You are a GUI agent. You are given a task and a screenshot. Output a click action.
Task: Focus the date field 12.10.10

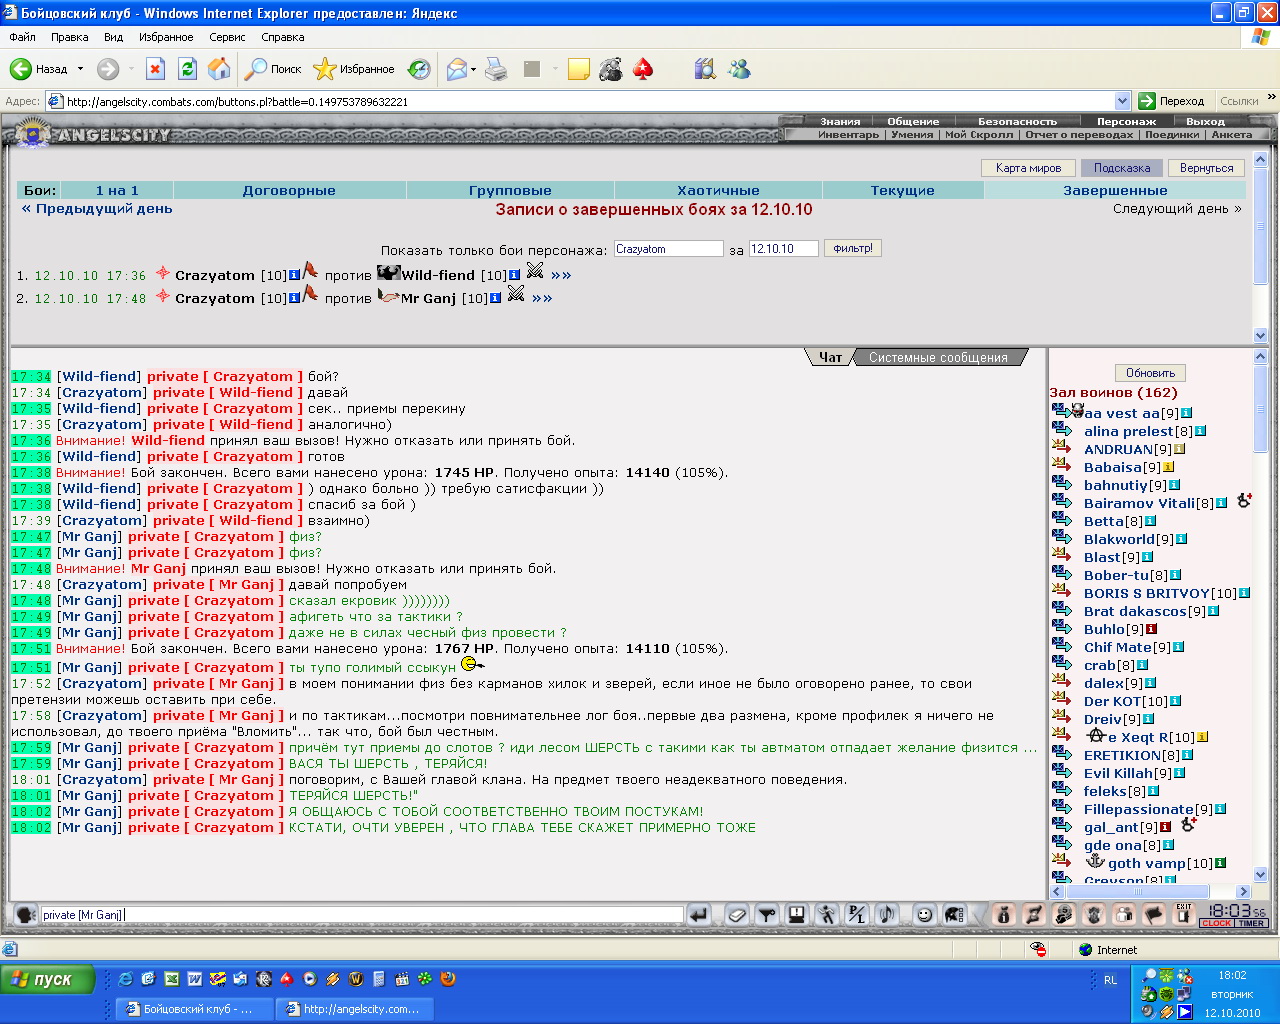point(783,249)
